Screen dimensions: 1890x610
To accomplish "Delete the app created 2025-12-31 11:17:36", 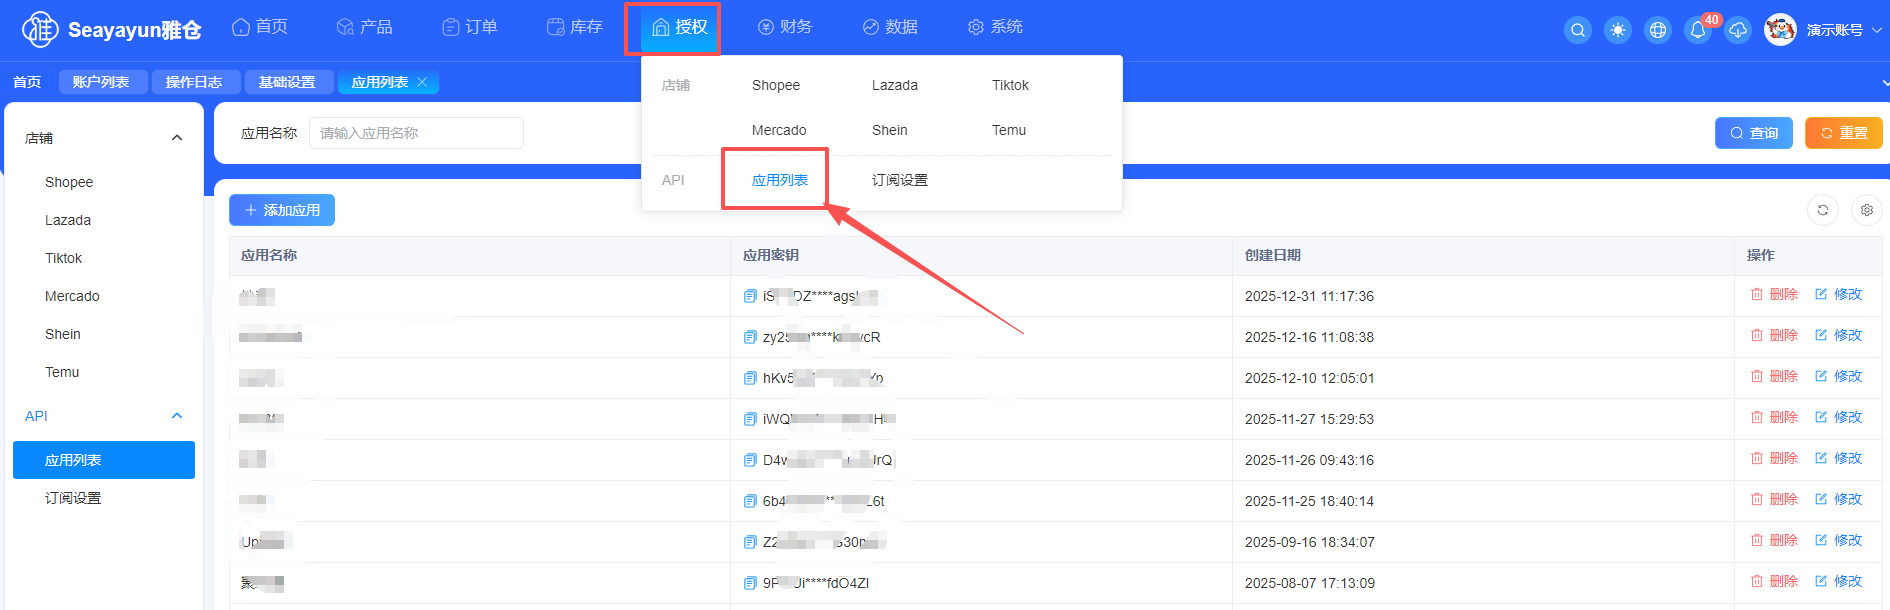I will click(x=1774, y=294).
